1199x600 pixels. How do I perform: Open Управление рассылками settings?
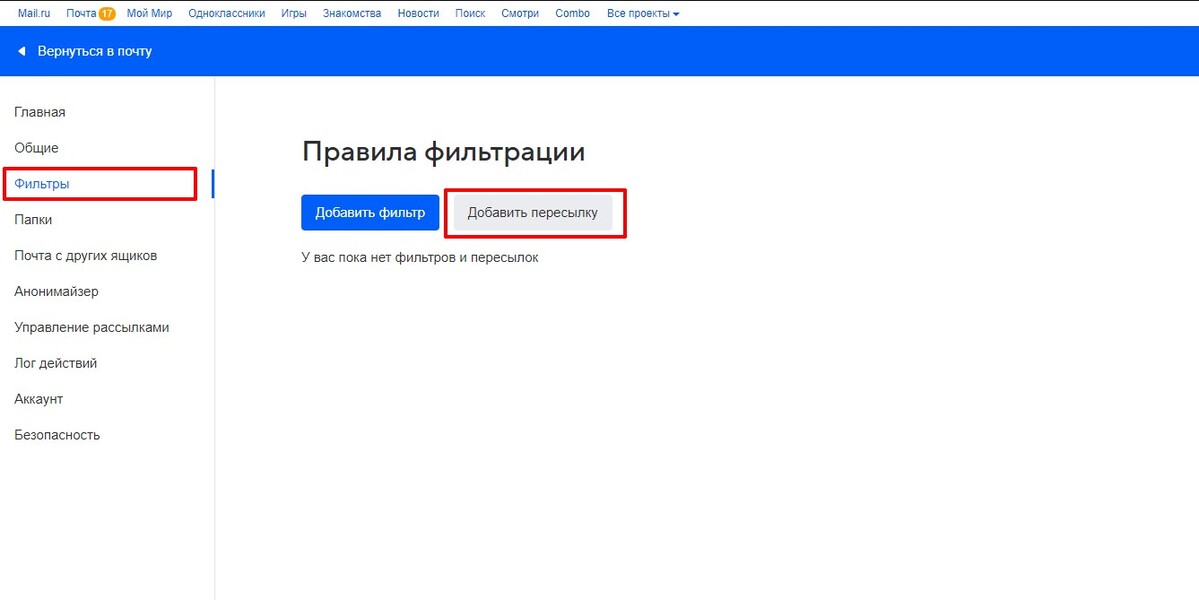[92, 328]
